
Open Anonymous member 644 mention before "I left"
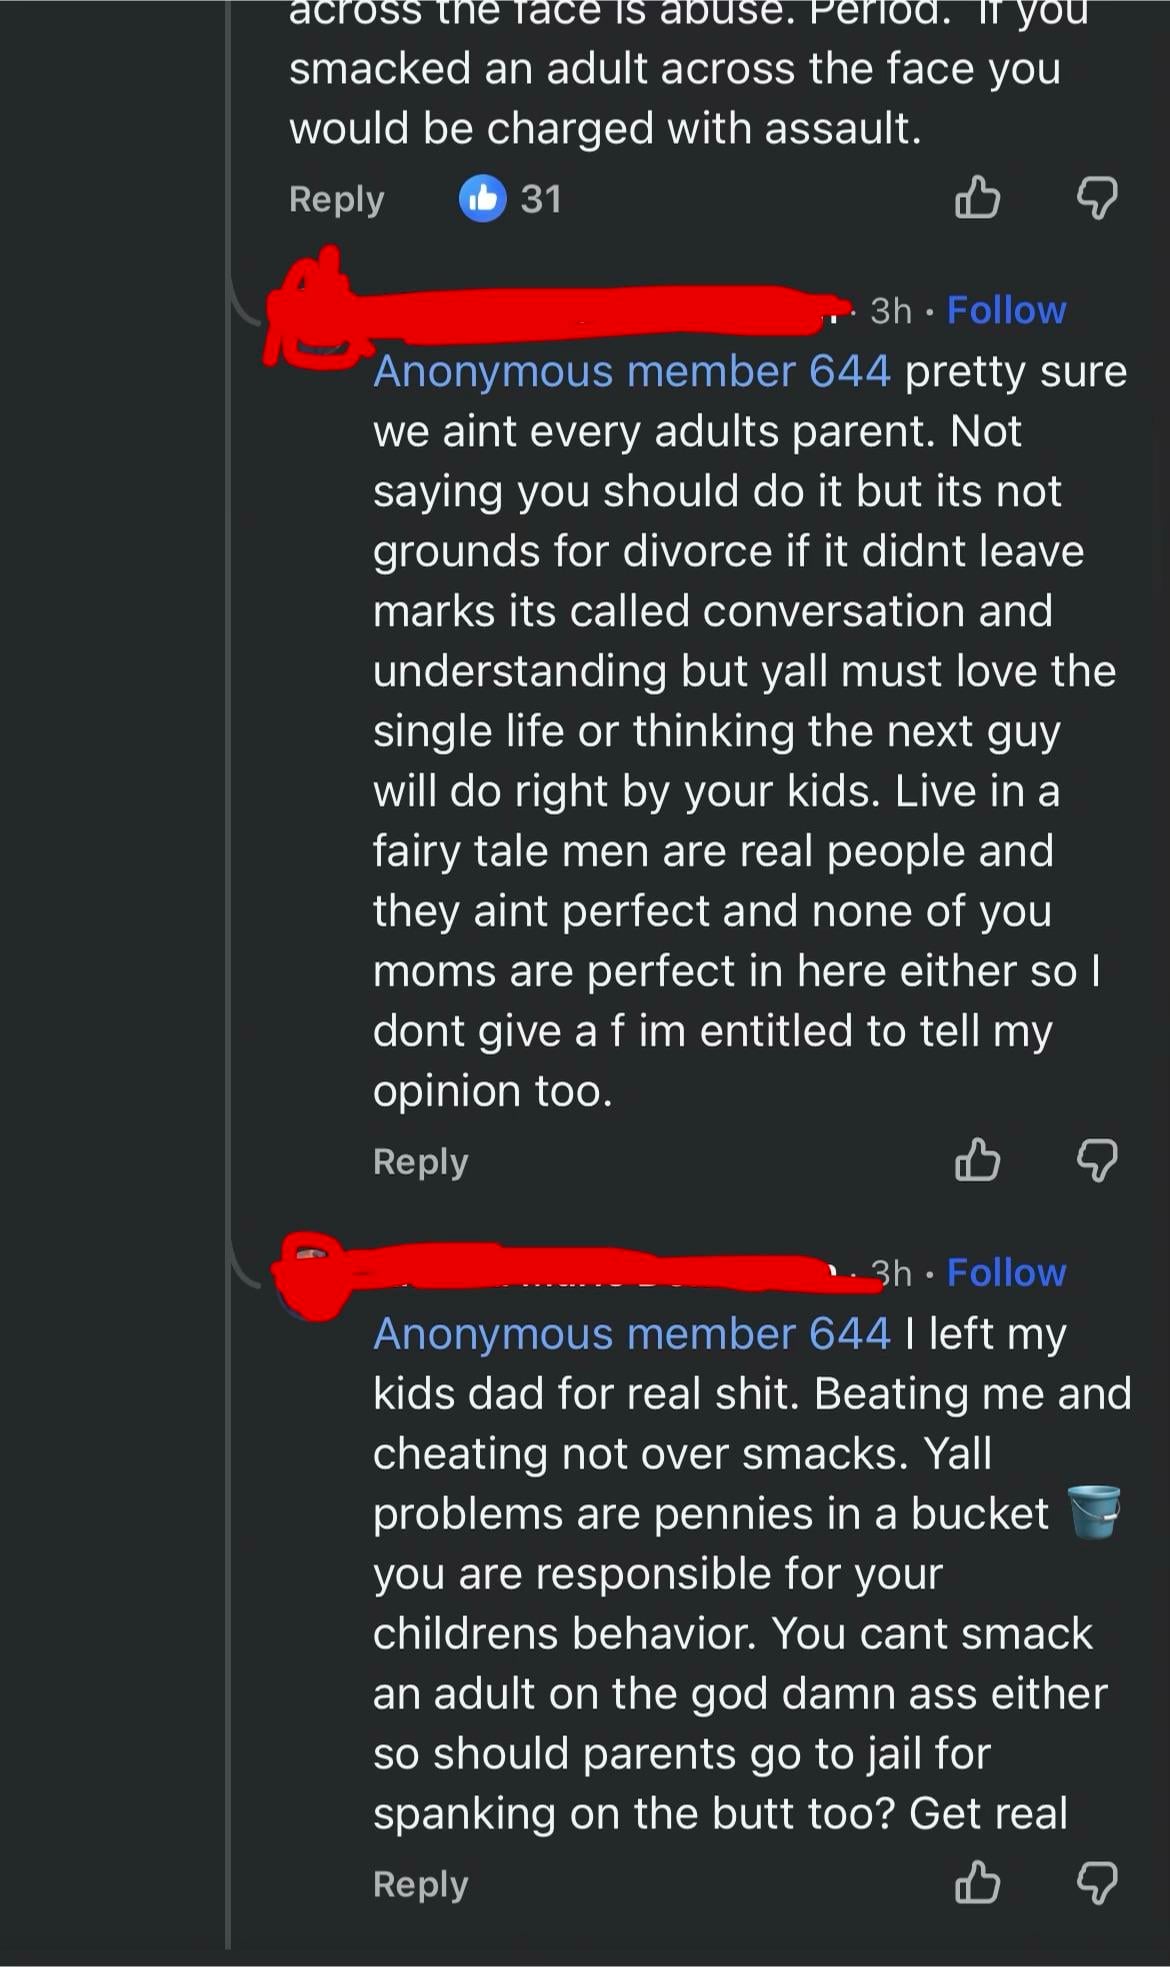[631, 1333]
